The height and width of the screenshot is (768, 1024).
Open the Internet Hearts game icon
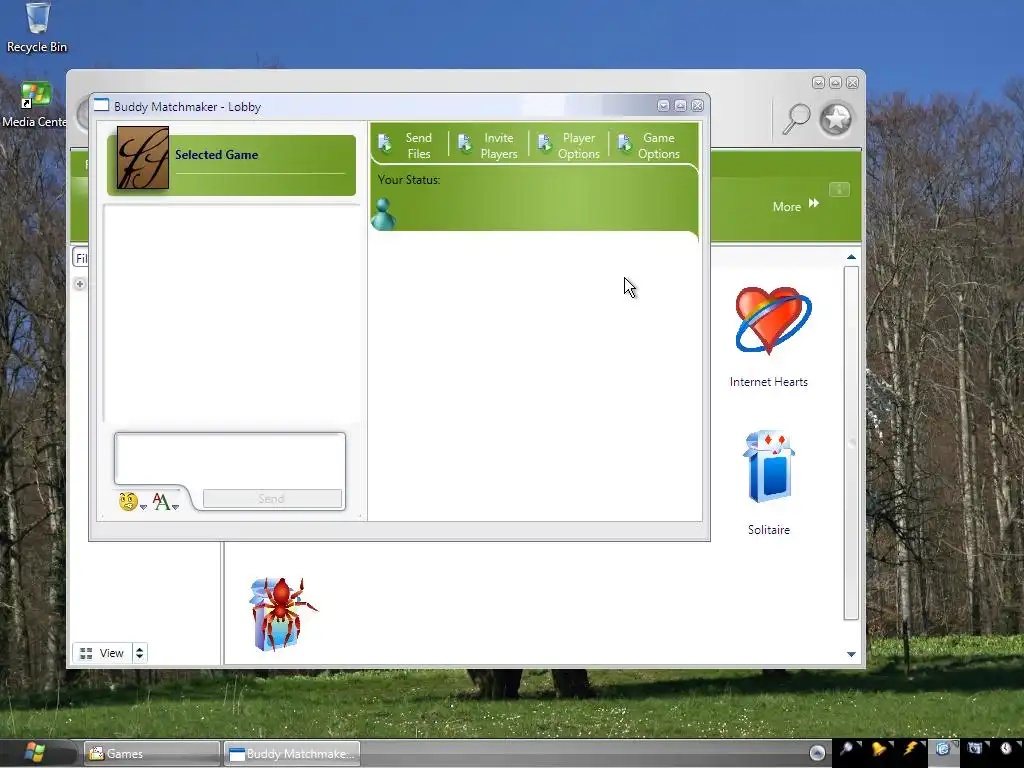pyautogui.click(x=771, y=320)
